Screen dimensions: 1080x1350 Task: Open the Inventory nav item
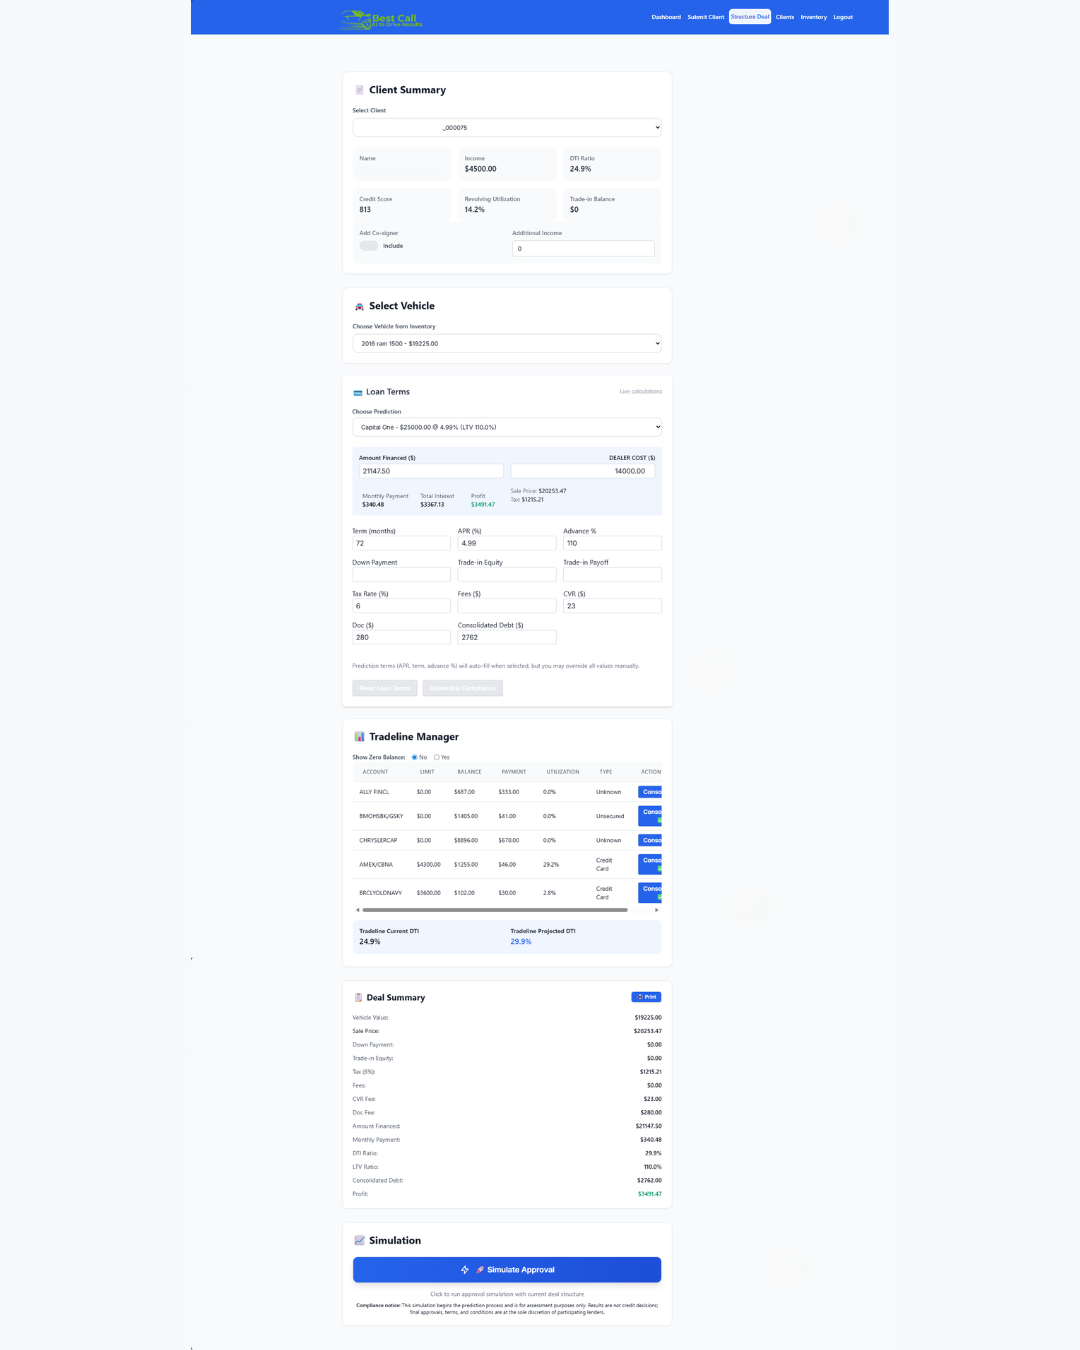click(813, 17)
